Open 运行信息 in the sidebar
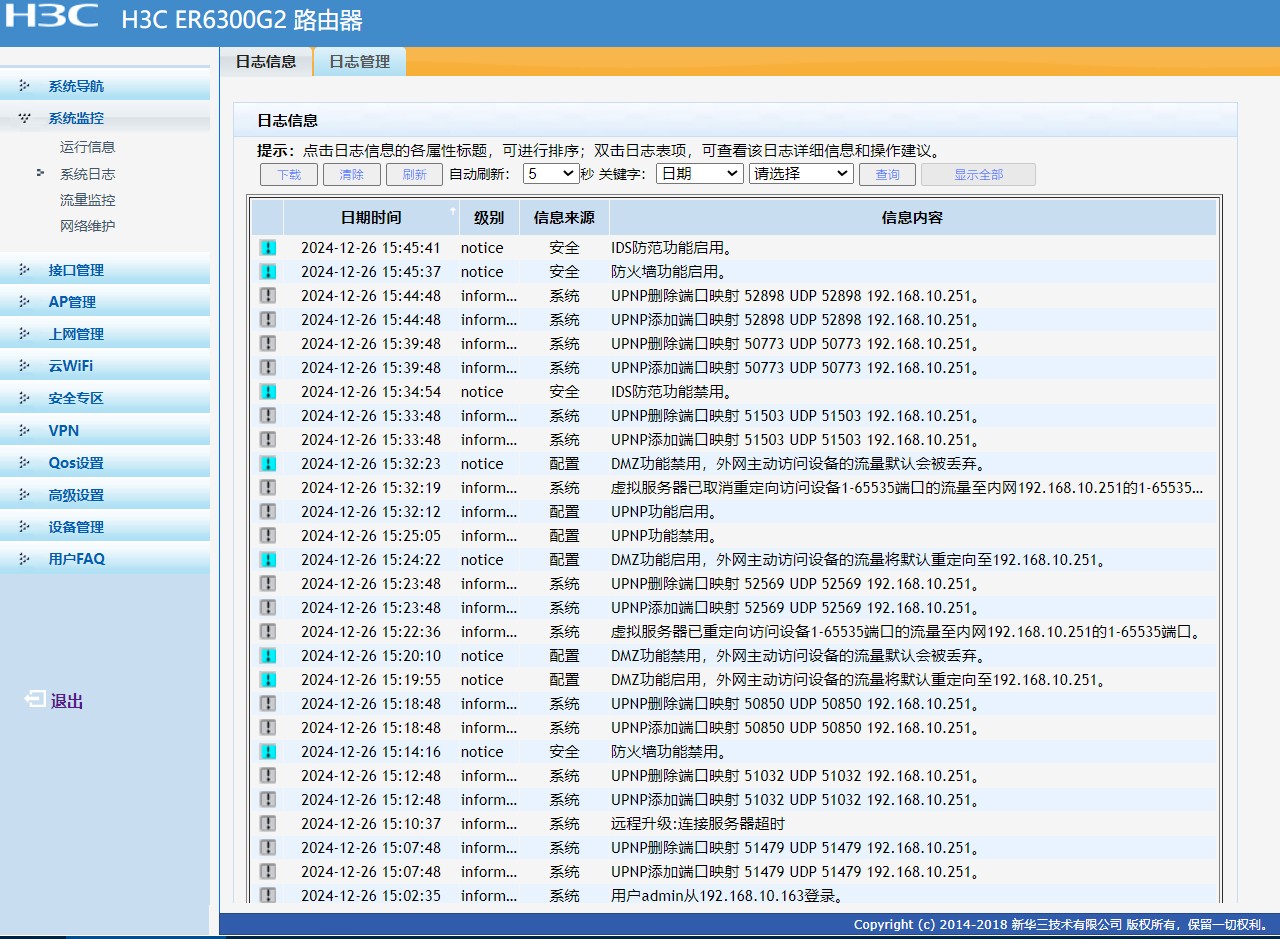 tap(88, 147)
